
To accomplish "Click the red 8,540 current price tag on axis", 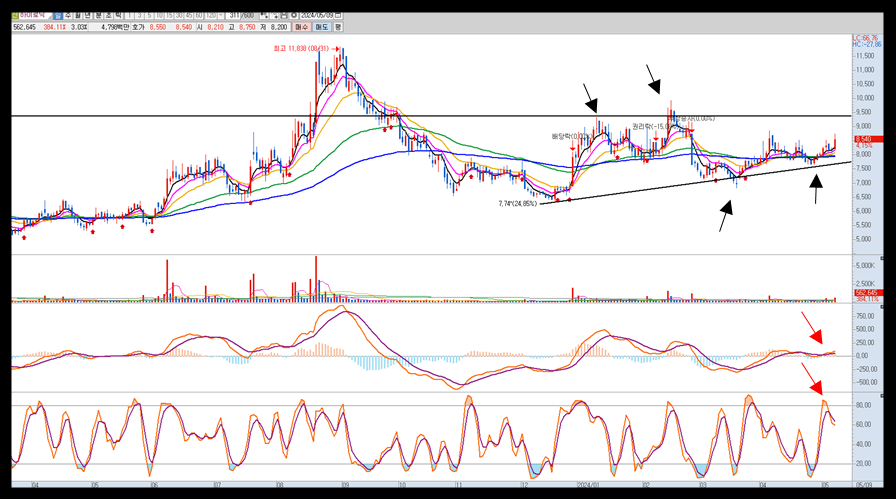I will click(x=869, y=139).
